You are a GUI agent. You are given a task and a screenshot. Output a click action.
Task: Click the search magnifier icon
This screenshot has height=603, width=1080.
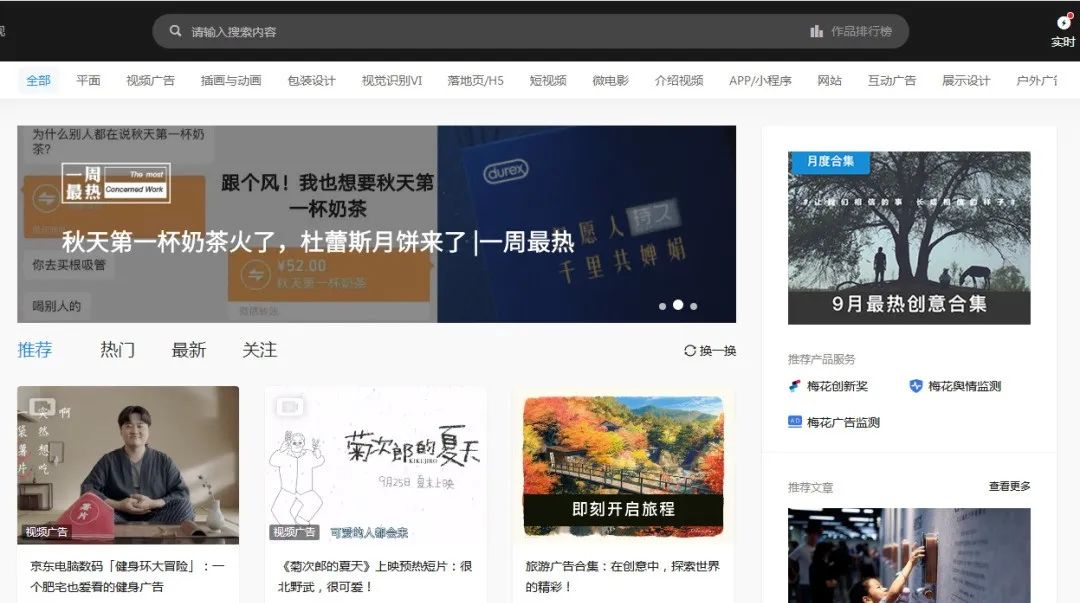tap(176, 31)
